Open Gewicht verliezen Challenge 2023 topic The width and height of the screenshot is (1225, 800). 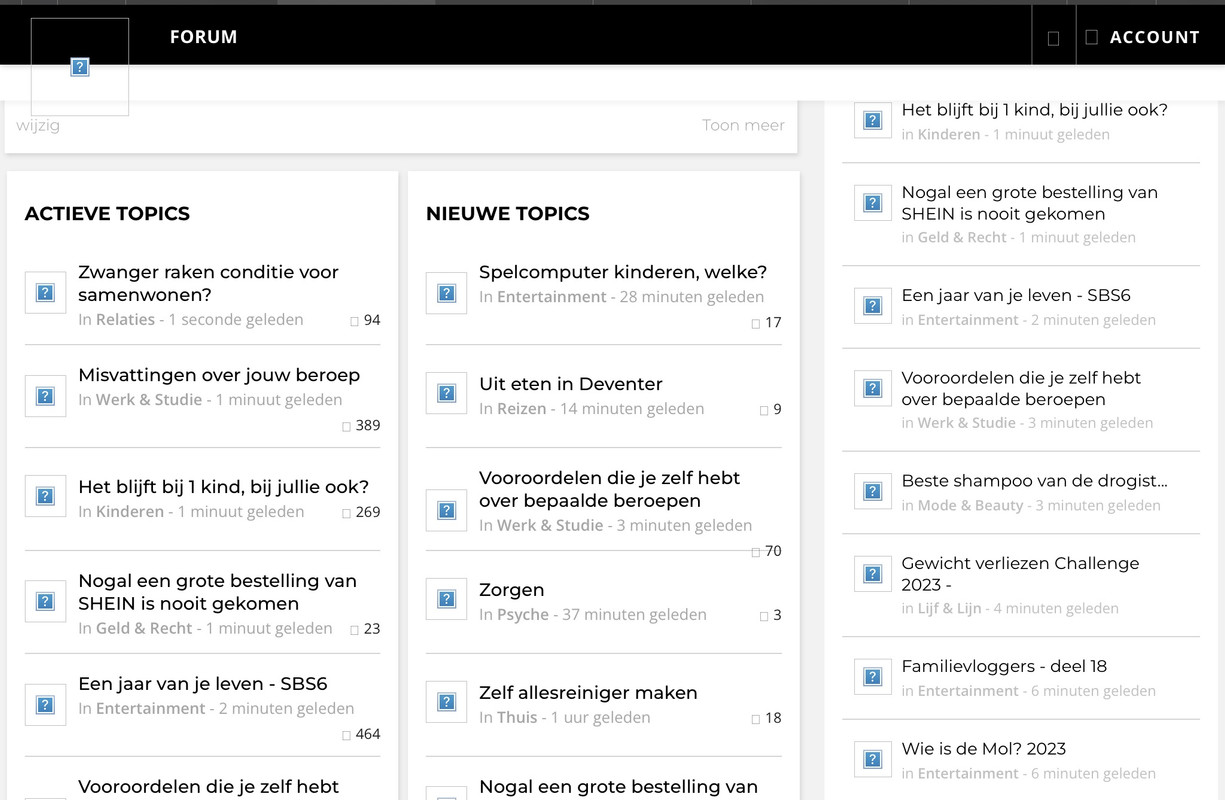(1020, 574)
